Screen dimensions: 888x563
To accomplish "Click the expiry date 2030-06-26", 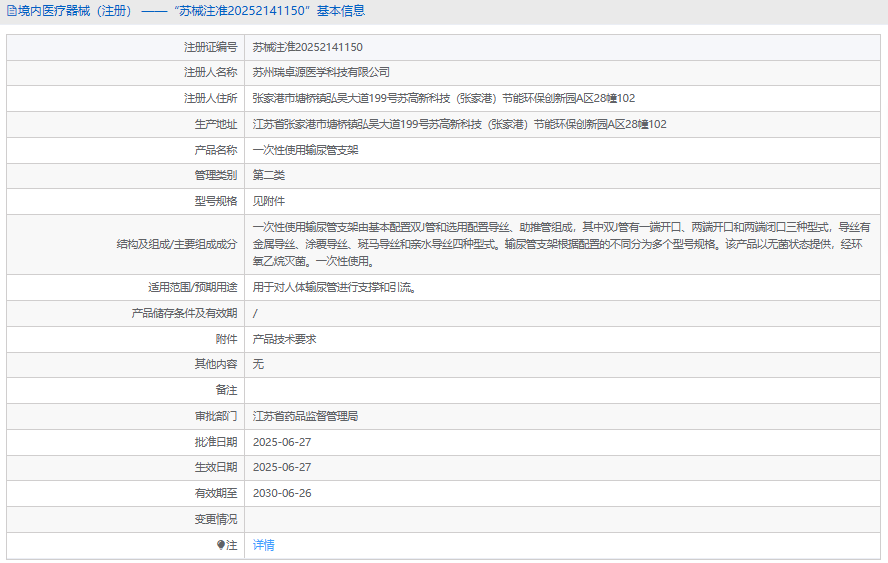I will (x=282, y=493).
